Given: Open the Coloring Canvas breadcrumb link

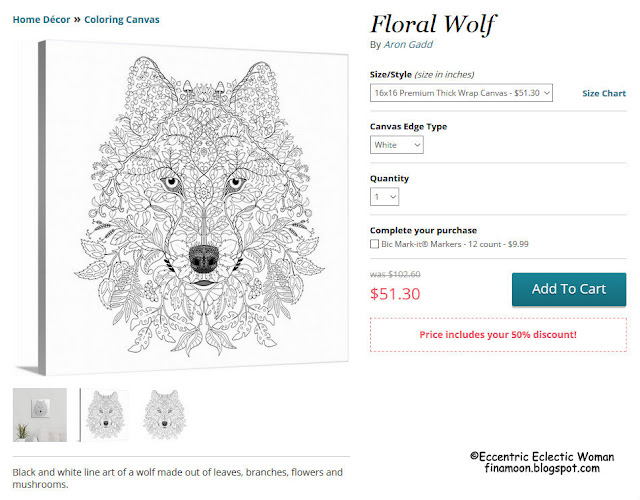Looking at the screenshot, I should click(121, 19).
